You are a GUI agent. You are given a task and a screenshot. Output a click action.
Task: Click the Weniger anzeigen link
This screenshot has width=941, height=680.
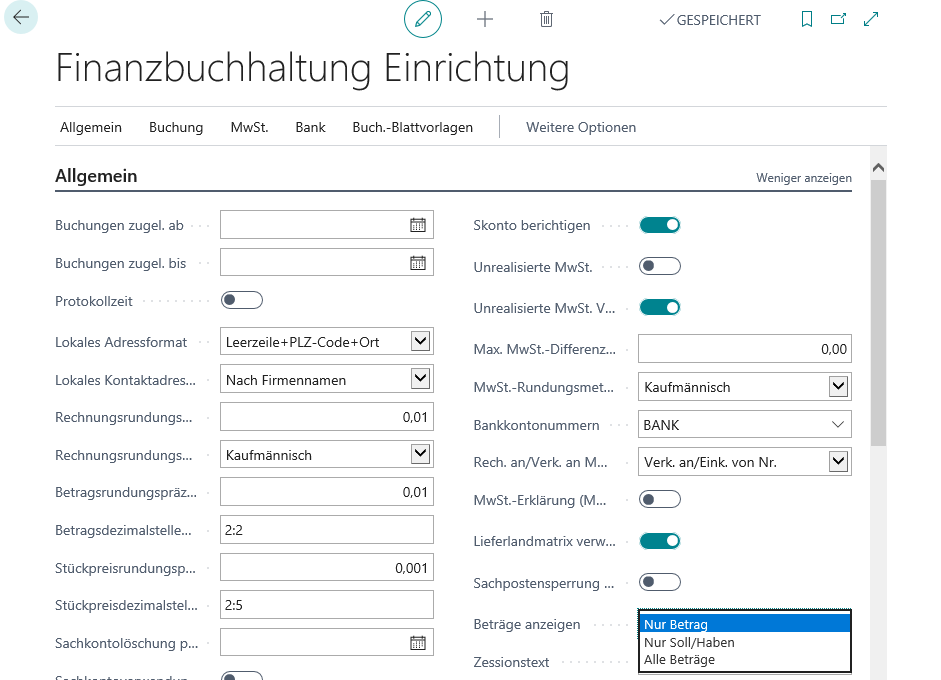click(803, 178)
